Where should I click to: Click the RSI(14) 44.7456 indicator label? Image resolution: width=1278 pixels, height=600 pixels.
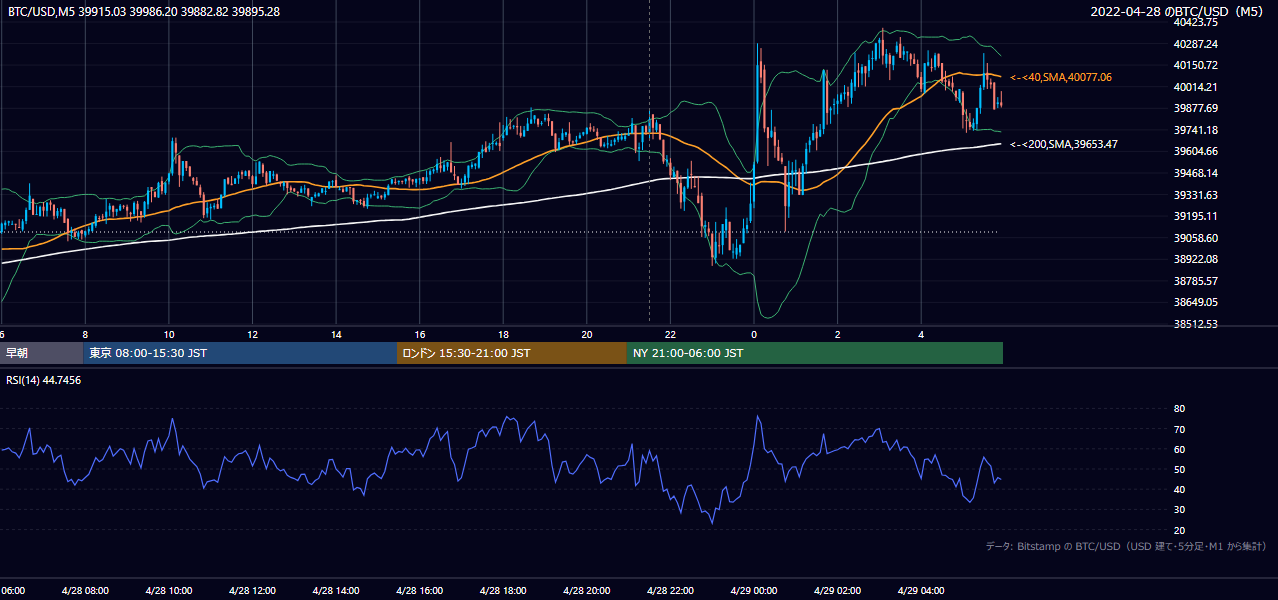pyautogui.click(x=44, y=380)
